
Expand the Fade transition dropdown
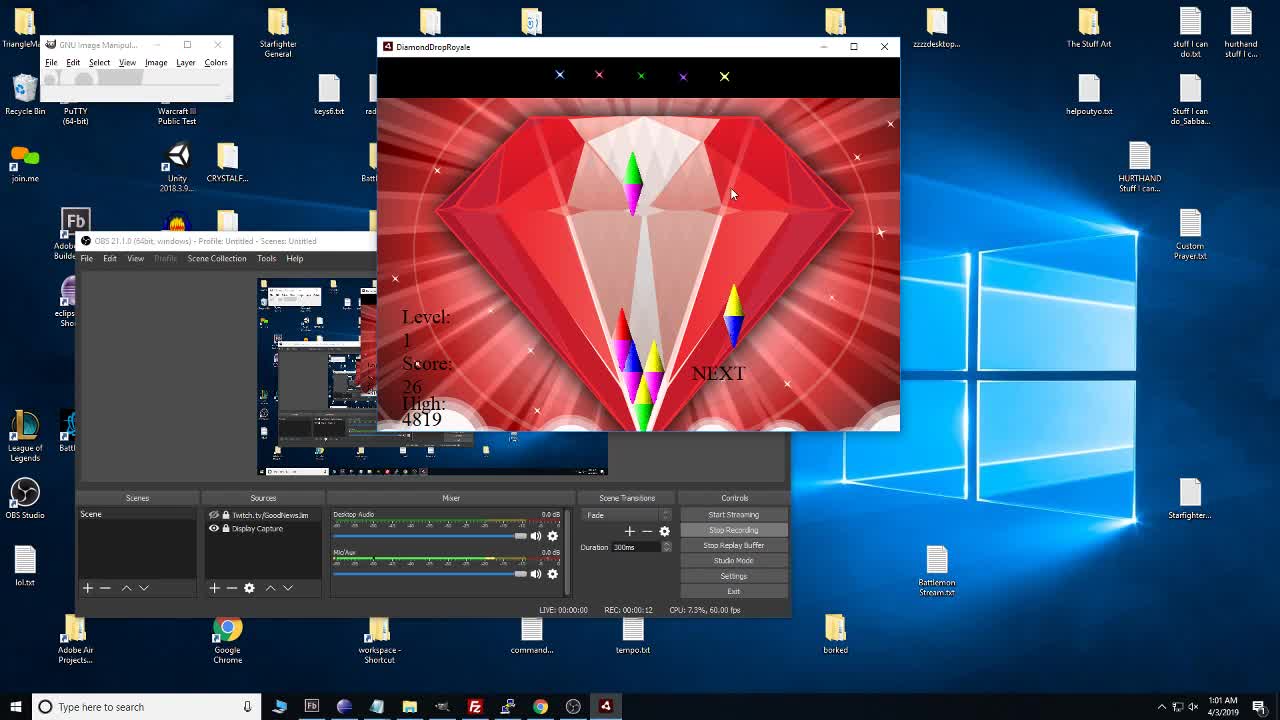tap(665, 515)
